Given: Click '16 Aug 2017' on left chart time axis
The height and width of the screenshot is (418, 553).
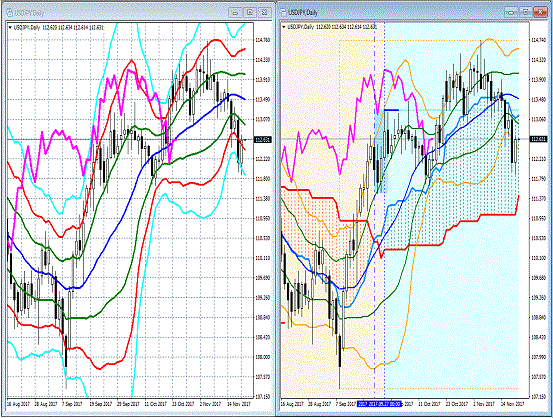Looking at the screenshot, I should click(18, 404).
